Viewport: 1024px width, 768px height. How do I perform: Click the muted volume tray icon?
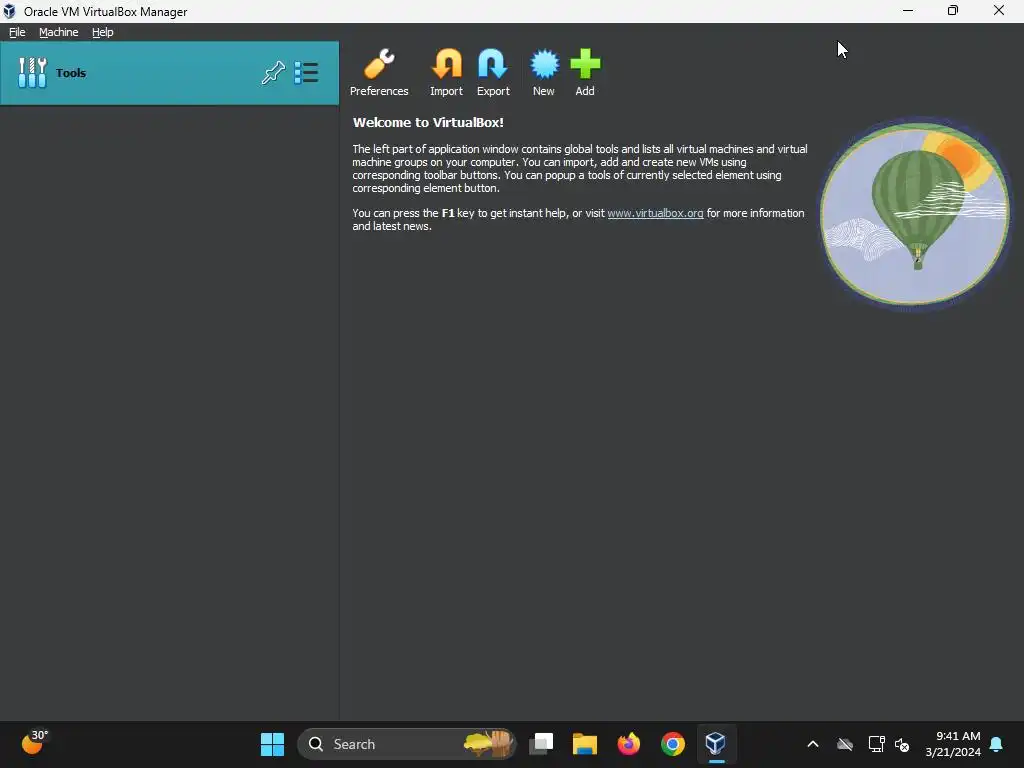pyautogui.click(x=902, y=744)
